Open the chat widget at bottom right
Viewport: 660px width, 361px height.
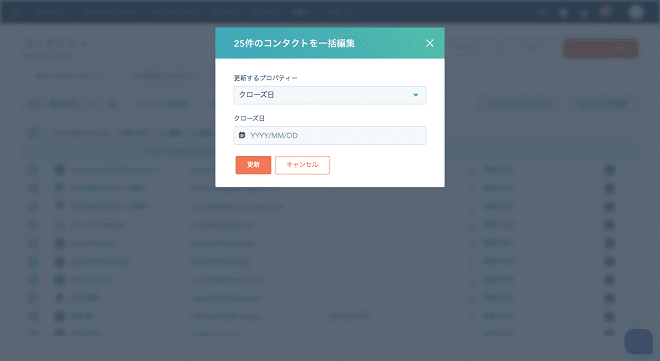pos(638,341)
